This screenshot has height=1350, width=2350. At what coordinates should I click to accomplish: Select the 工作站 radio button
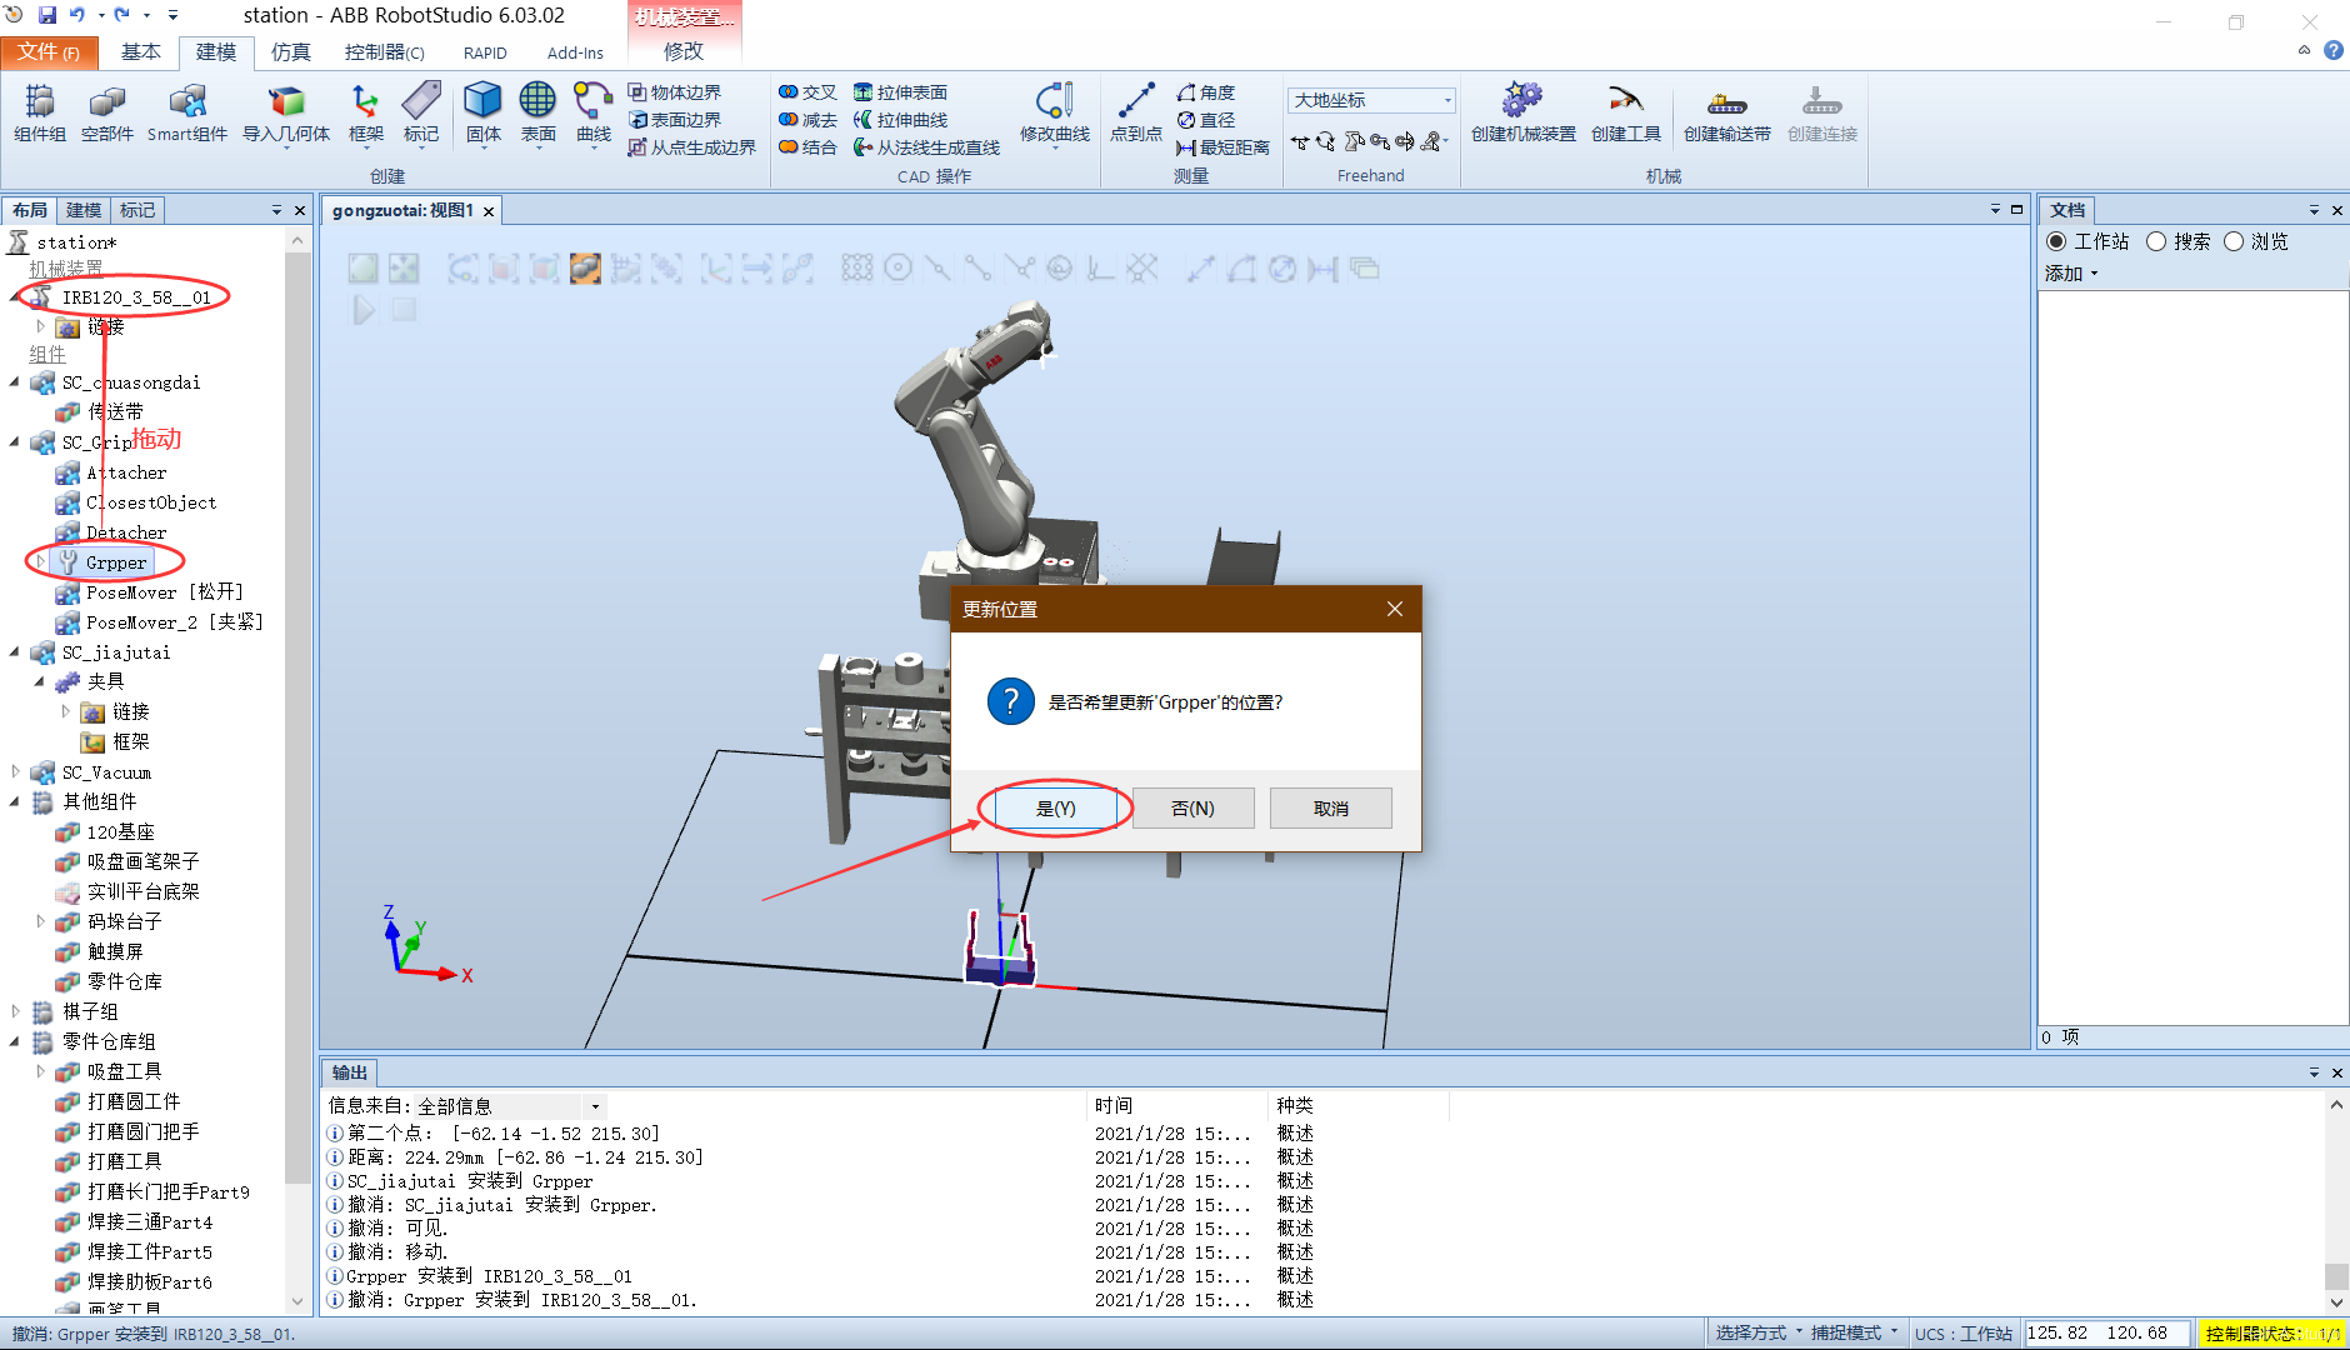tap(2057, 242)
